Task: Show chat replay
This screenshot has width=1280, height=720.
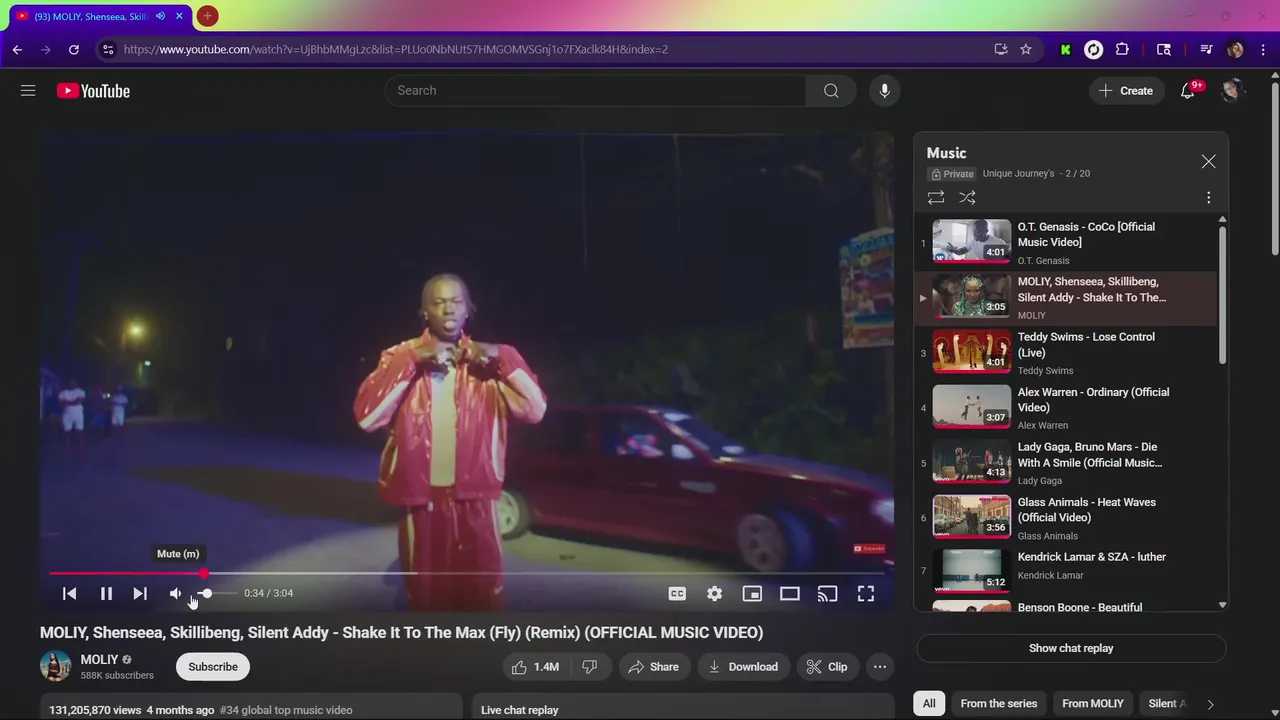Action: (x=1071, y=648)
